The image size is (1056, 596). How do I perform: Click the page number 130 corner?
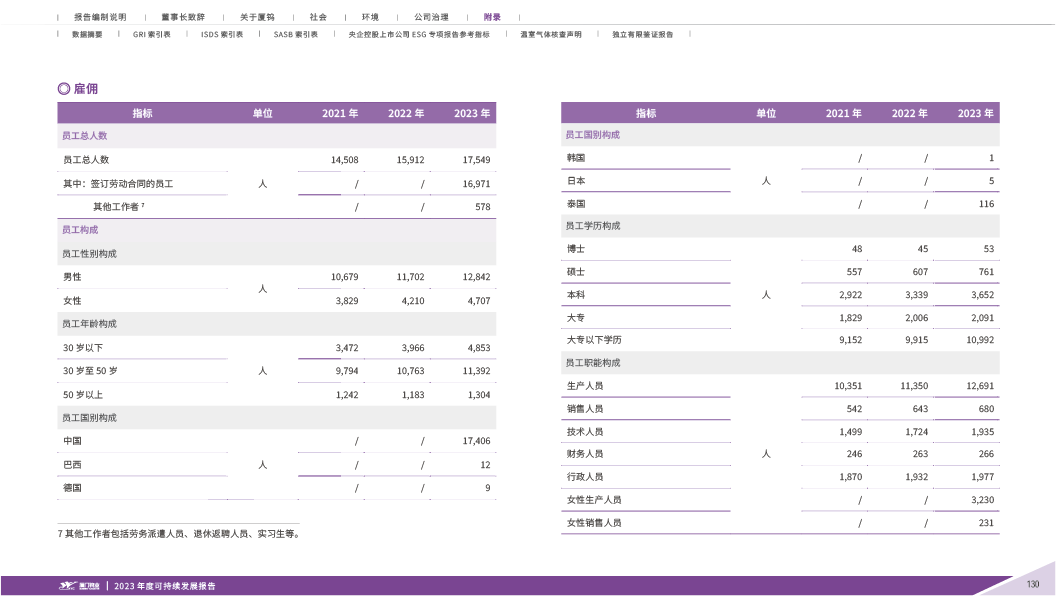tap(1033, 584)
